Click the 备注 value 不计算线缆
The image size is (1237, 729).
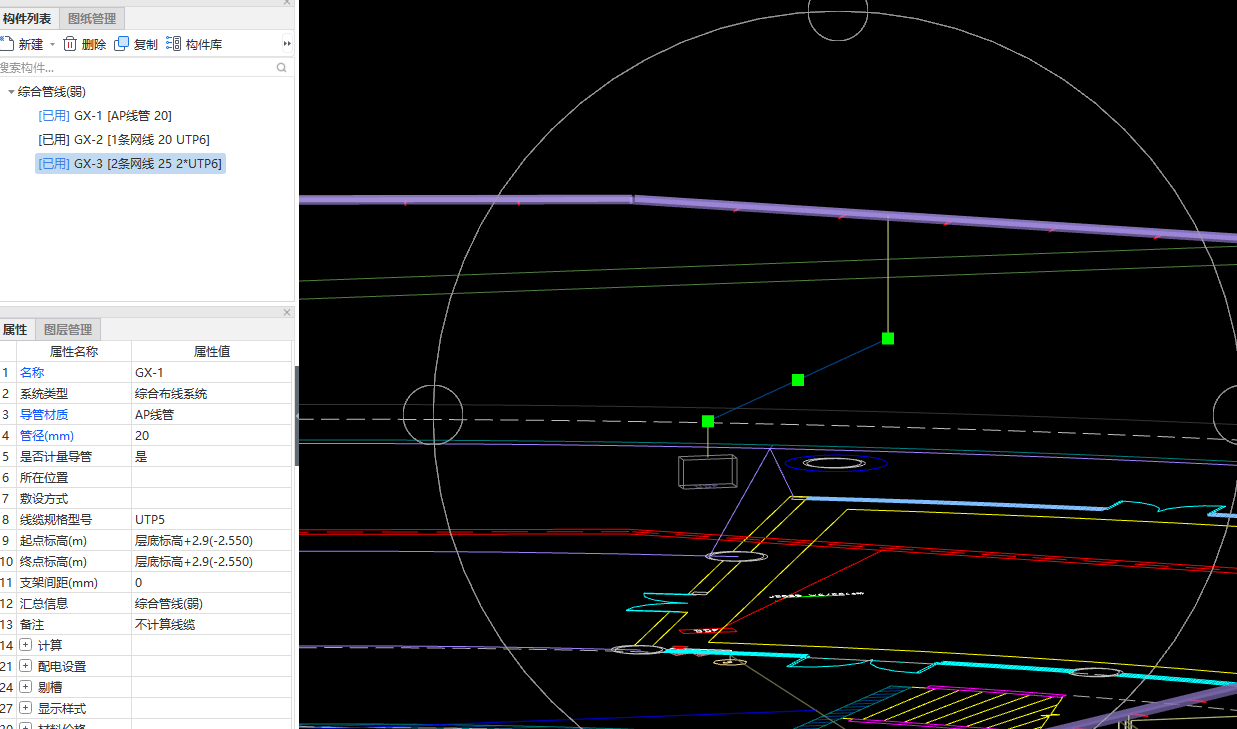pos(211,625)
